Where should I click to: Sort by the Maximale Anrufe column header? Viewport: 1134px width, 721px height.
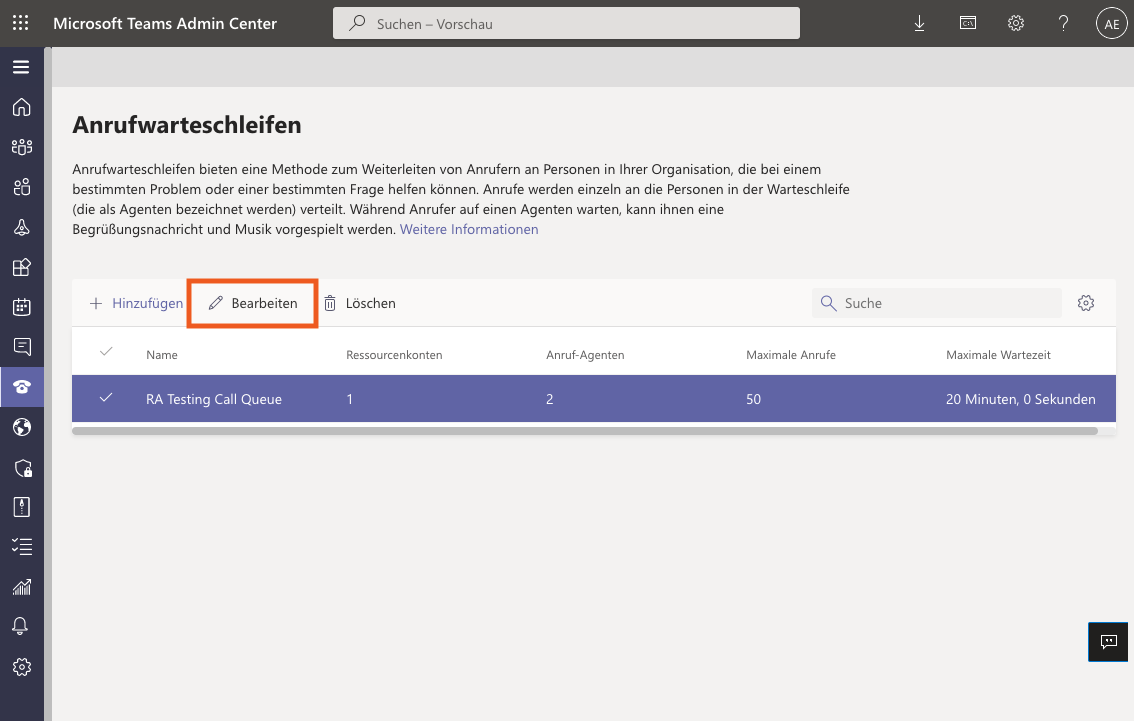(x=790, y=355)
